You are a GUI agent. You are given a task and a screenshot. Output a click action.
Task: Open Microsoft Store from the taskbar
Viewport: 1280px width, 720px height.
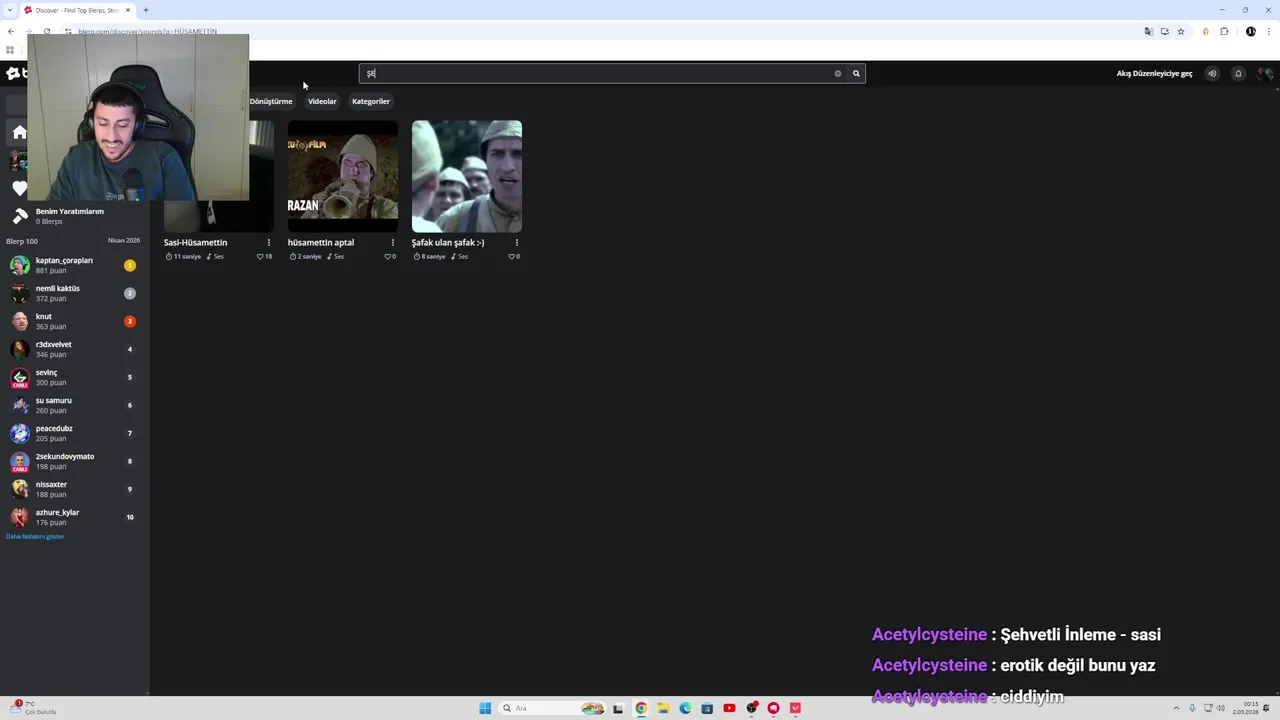point(707,708)
